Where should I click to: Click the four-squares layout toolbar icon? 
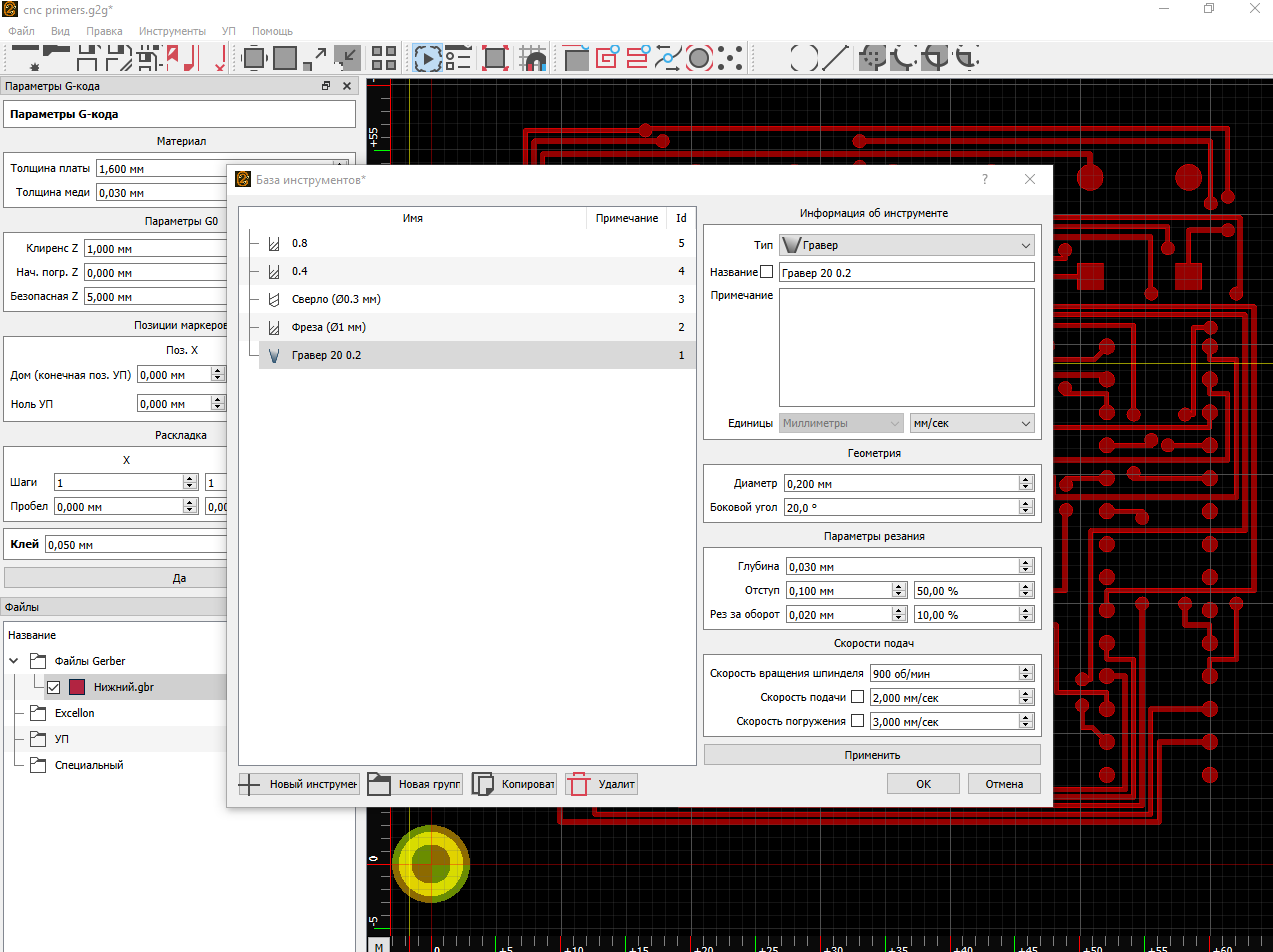click(x=384, y=57)
